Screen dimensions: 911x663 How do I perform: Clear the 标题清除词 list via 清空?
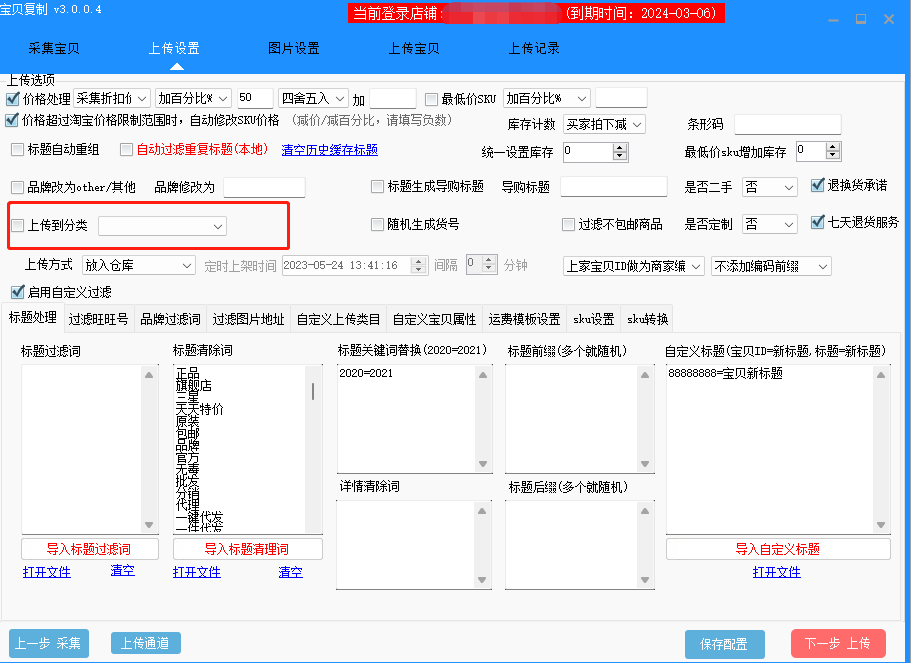click(x=290, y=572)
